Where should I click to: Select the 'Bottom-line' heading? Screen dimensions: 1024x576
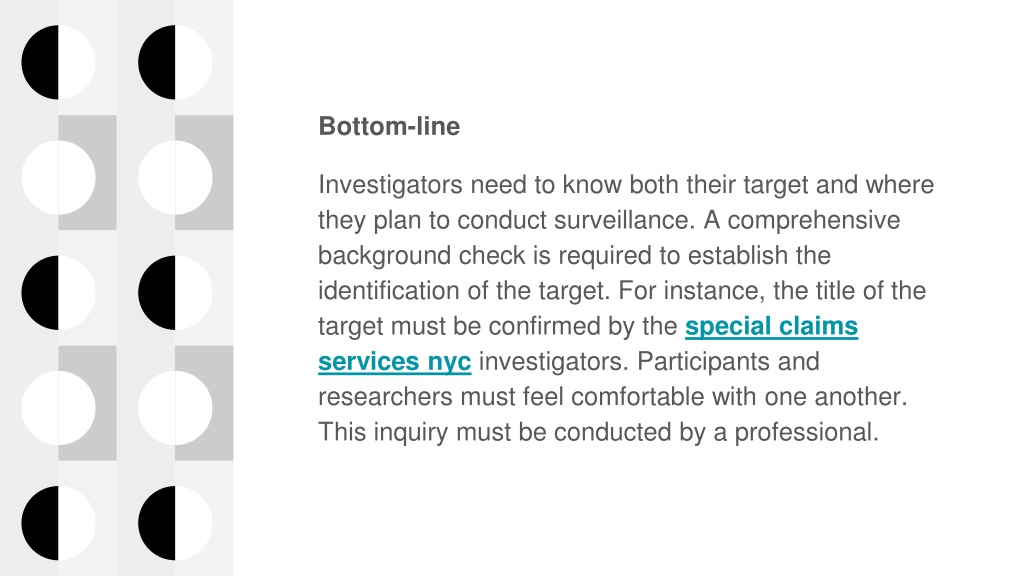[389, 126]
